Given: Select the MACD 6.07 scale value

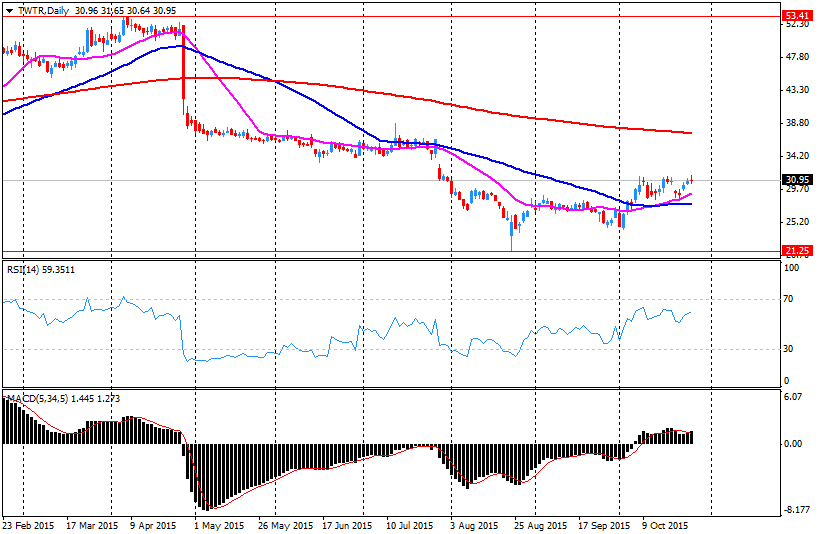Looking at the screenshot, I should tap(793, 397).
